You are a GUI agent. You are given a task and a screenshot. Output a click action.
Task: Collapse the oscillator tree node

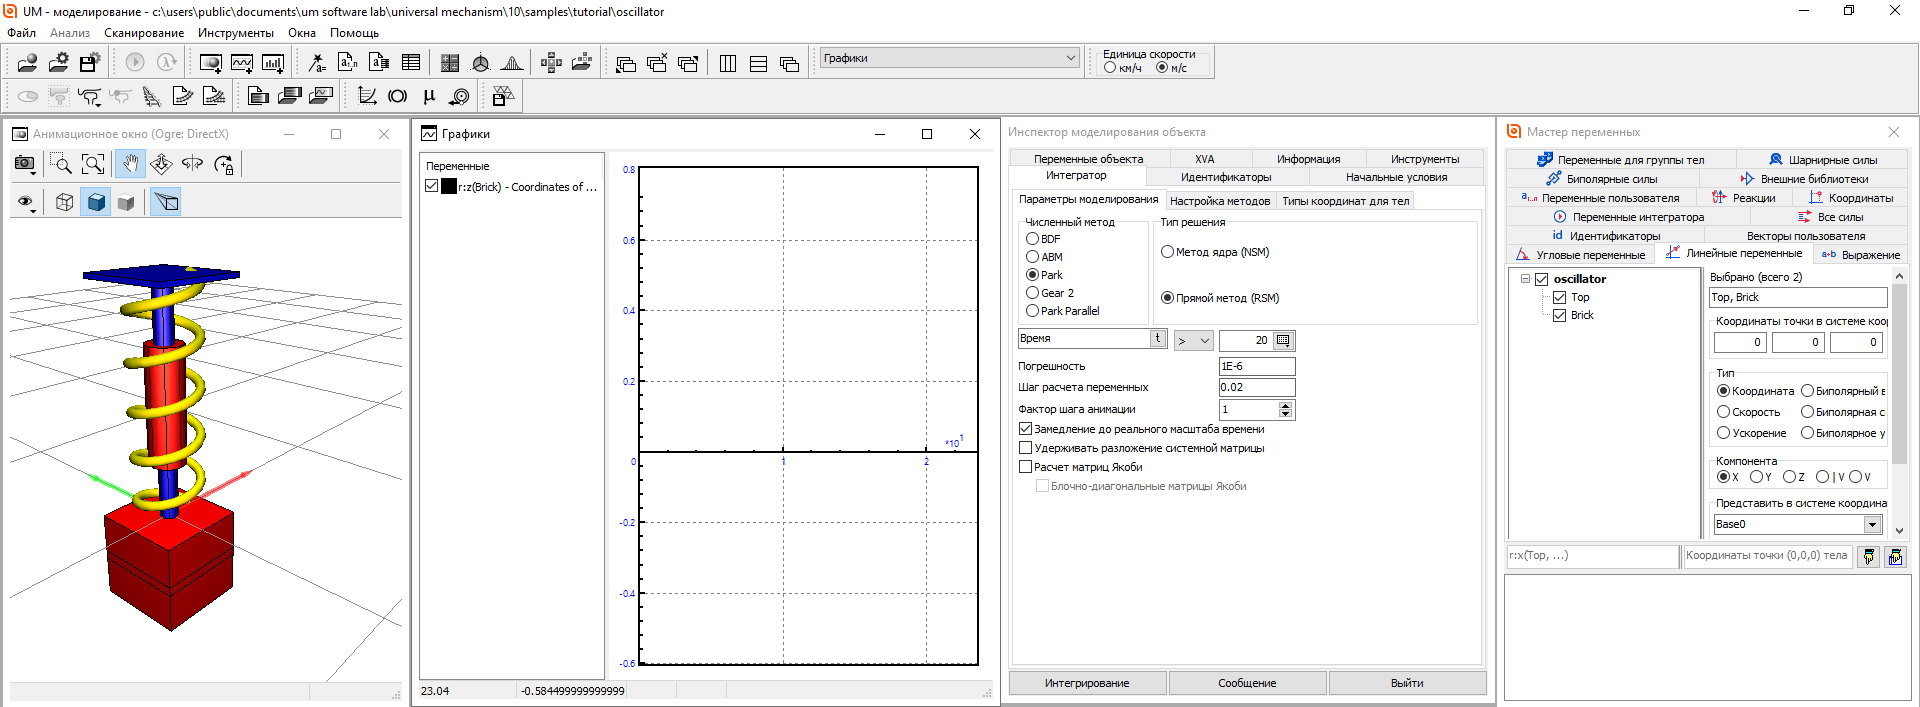point(1525,279)
